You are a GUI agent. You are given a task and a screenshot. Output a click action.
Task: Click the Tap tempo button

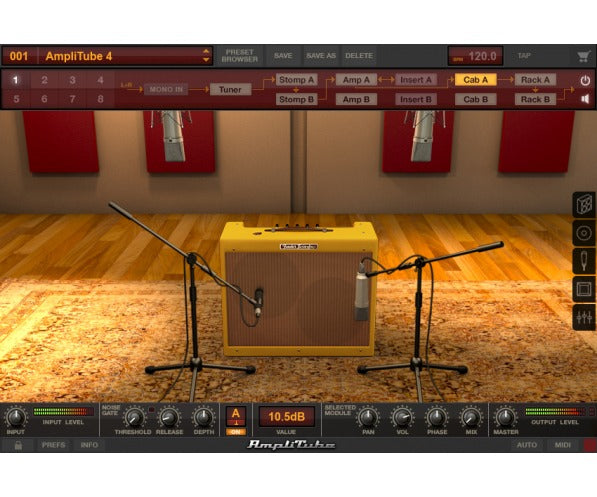524,56
